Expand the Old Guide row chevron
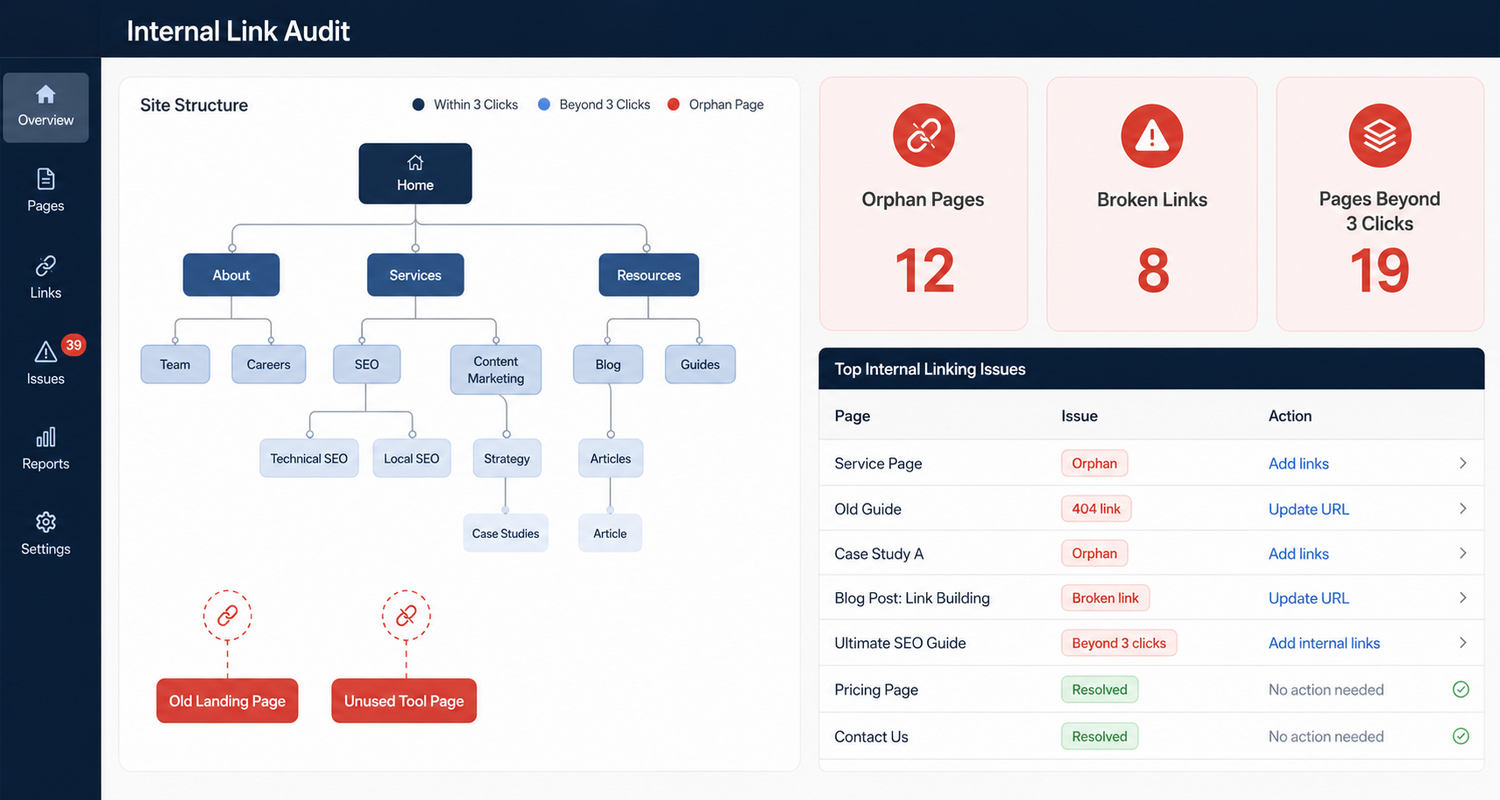1500x800 pixels. pos(1463,509)
